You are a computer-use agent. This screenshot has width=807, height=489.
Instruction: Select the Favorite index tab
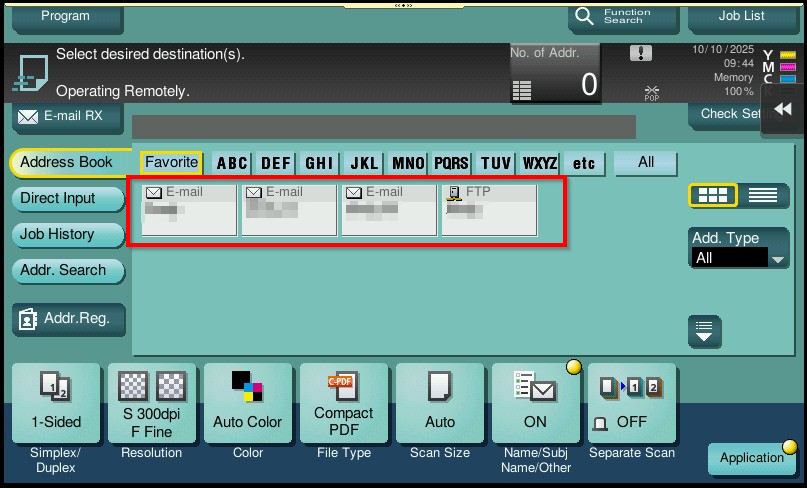(x=171, y=163)
